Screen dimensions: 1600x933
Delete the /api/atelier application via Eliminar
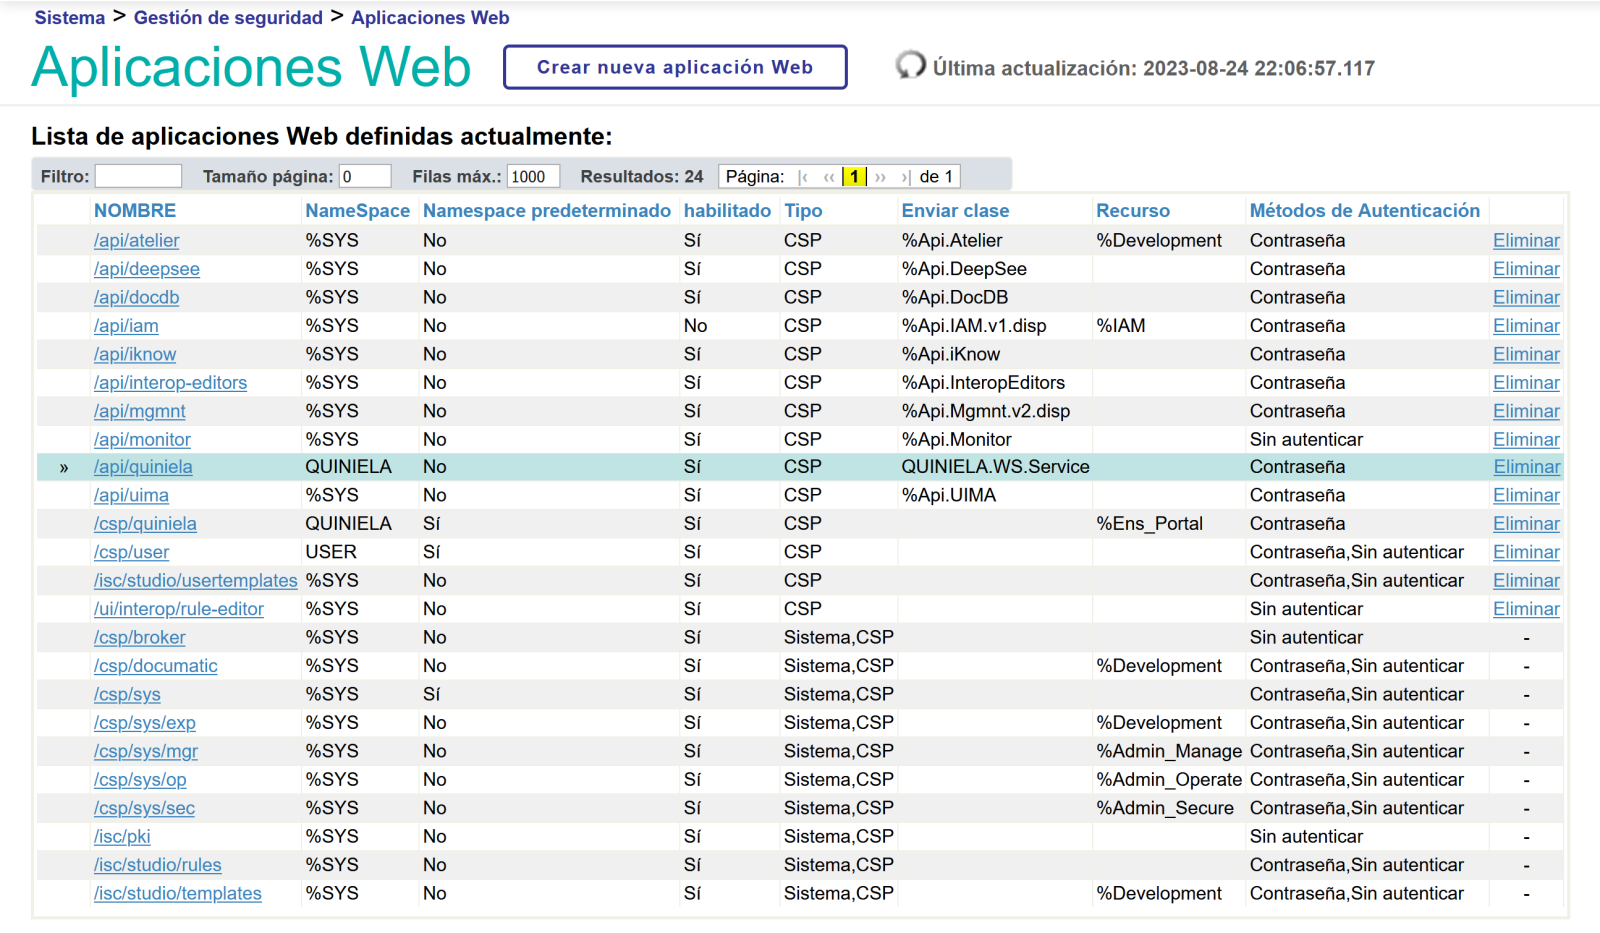[x=1526, y=241]
